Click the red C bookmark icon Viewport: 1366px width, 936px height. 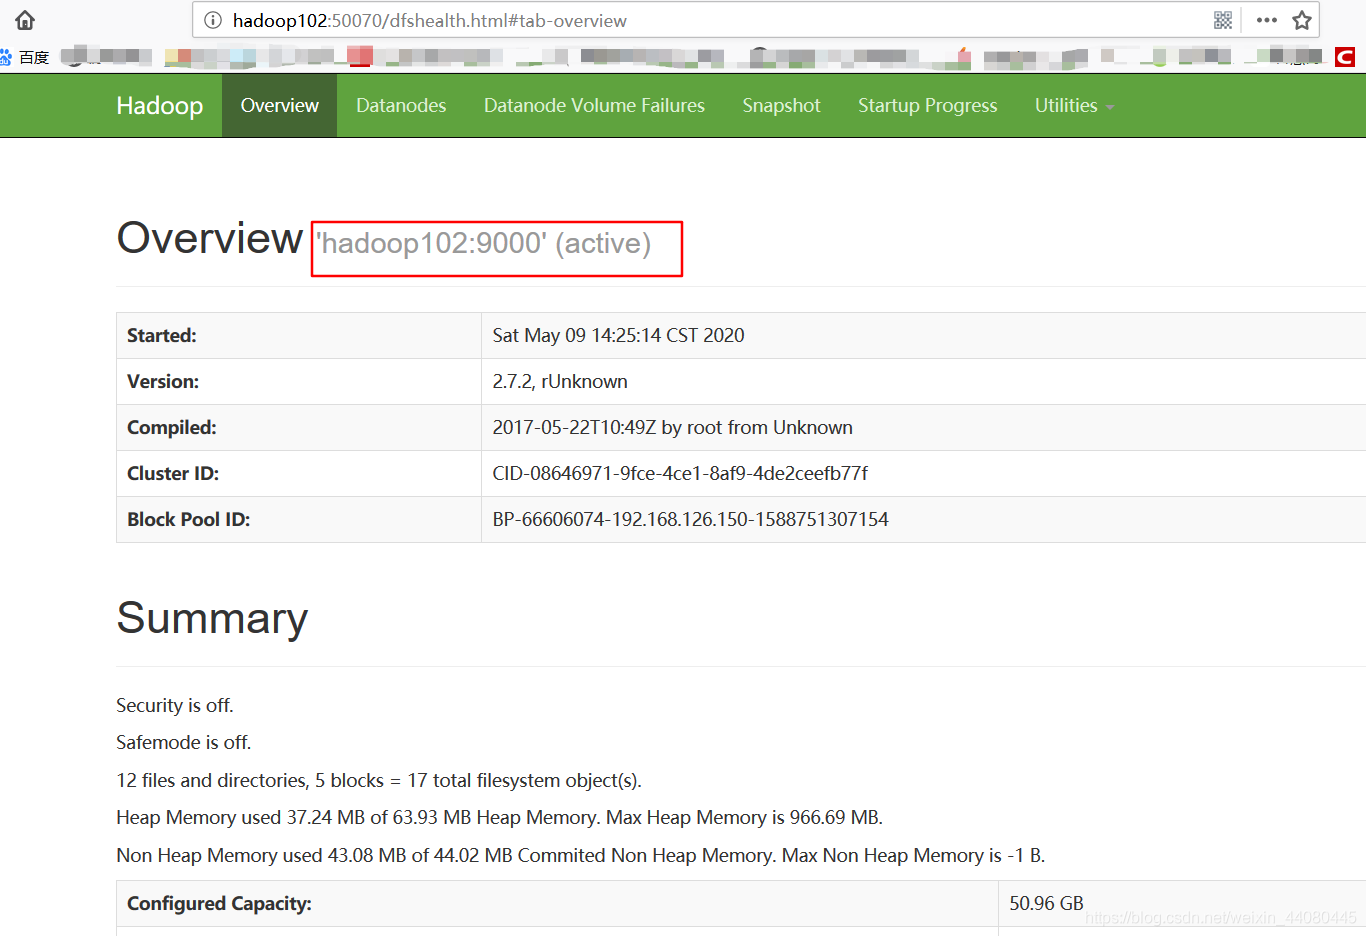pos(1345,57)
